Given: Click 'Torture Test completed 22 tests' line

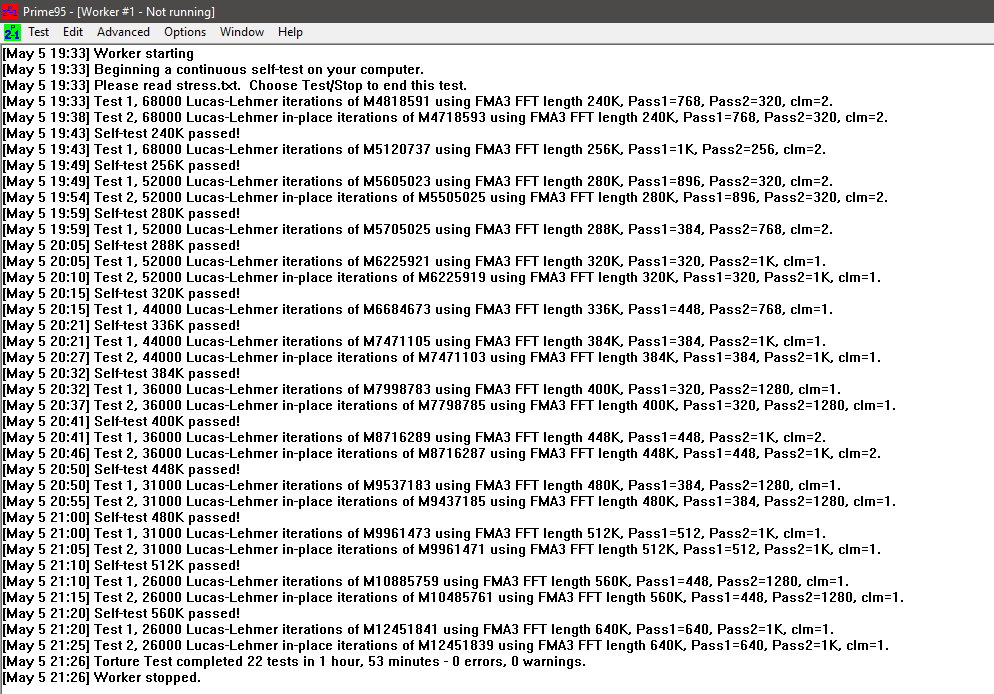Looking at the screenshot, I should (294, 662).
